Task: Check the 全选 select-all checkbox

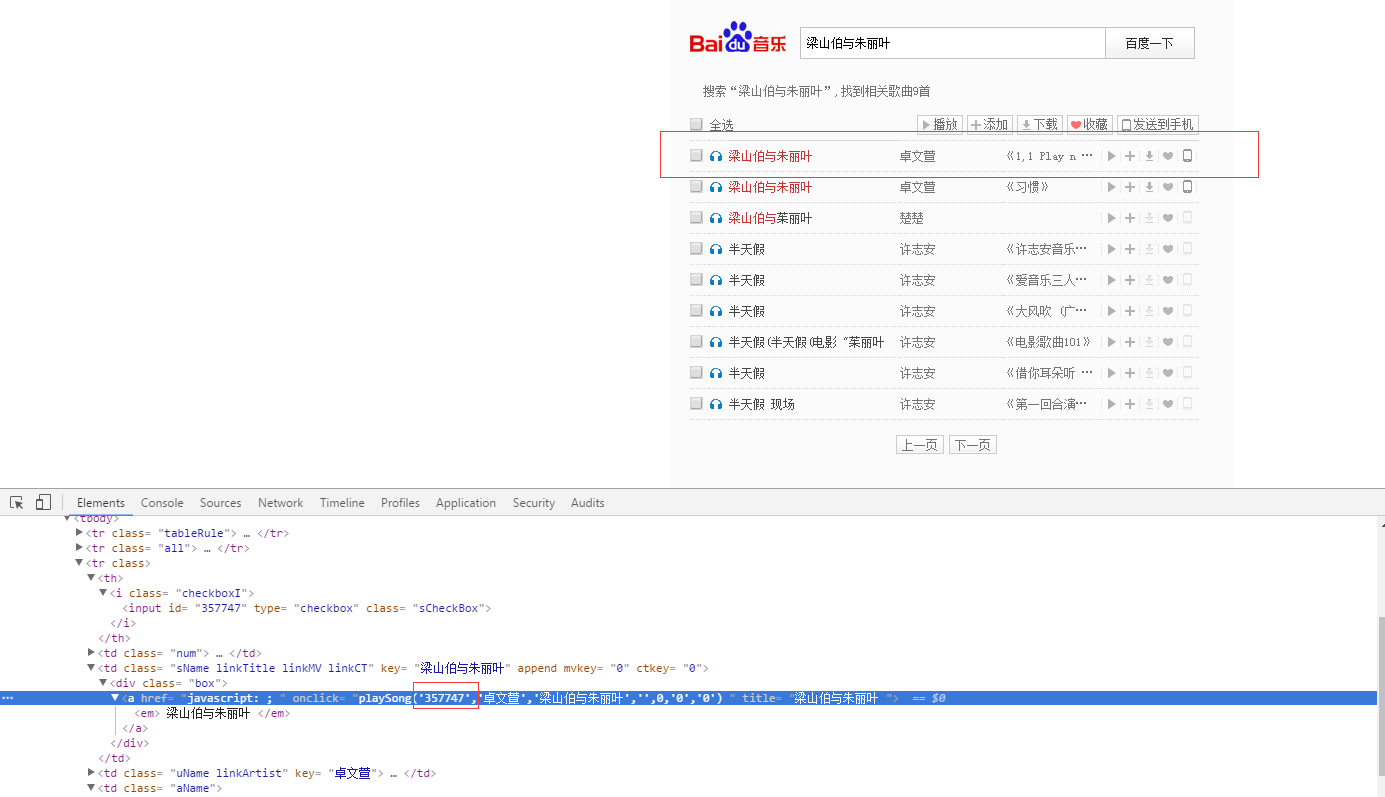Action: coord(696,124)
